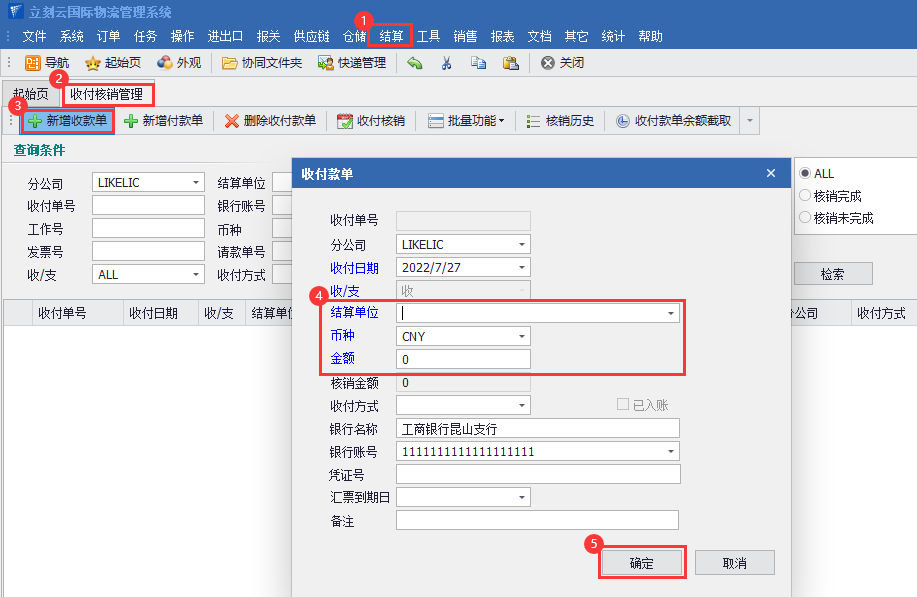Expand the 币种 currency dropdown in dialog

[x=522, y=337]
